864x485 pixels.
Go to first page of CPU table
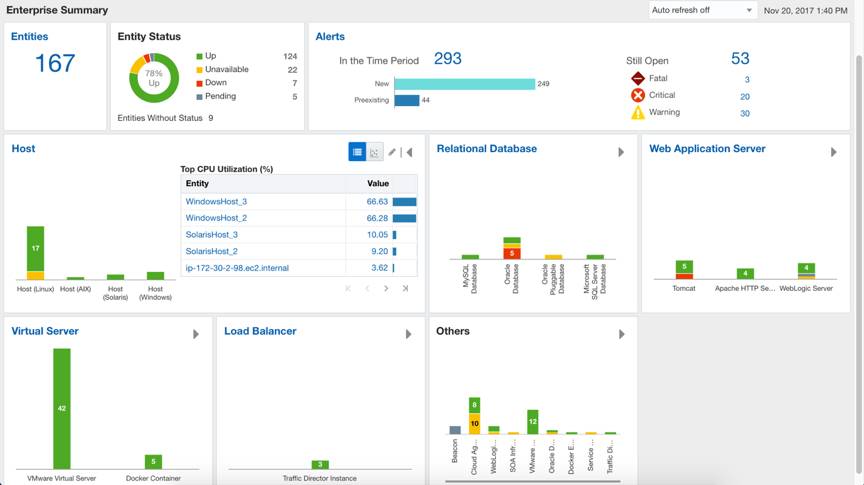pos(348,288)
